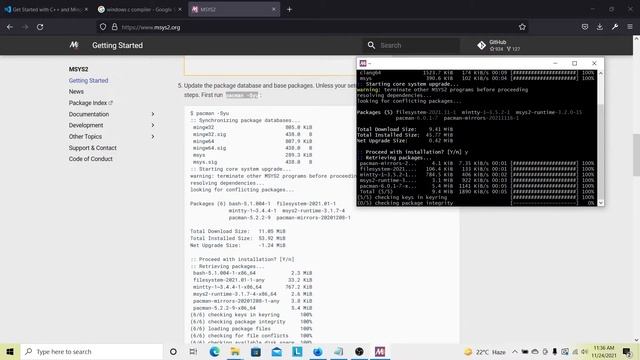Open OBS Studio from taskbar

(359, 351)
